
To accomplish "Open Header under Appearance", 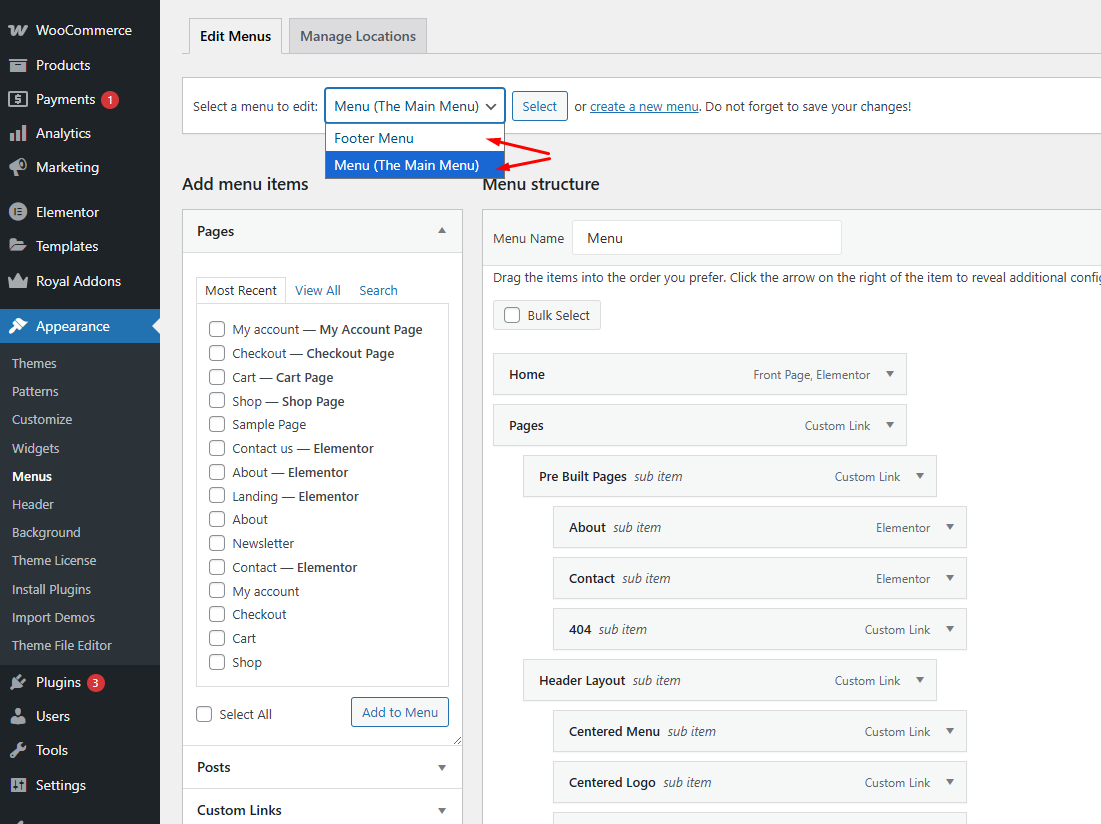I will pyautogui.click(x=33, y=505).
